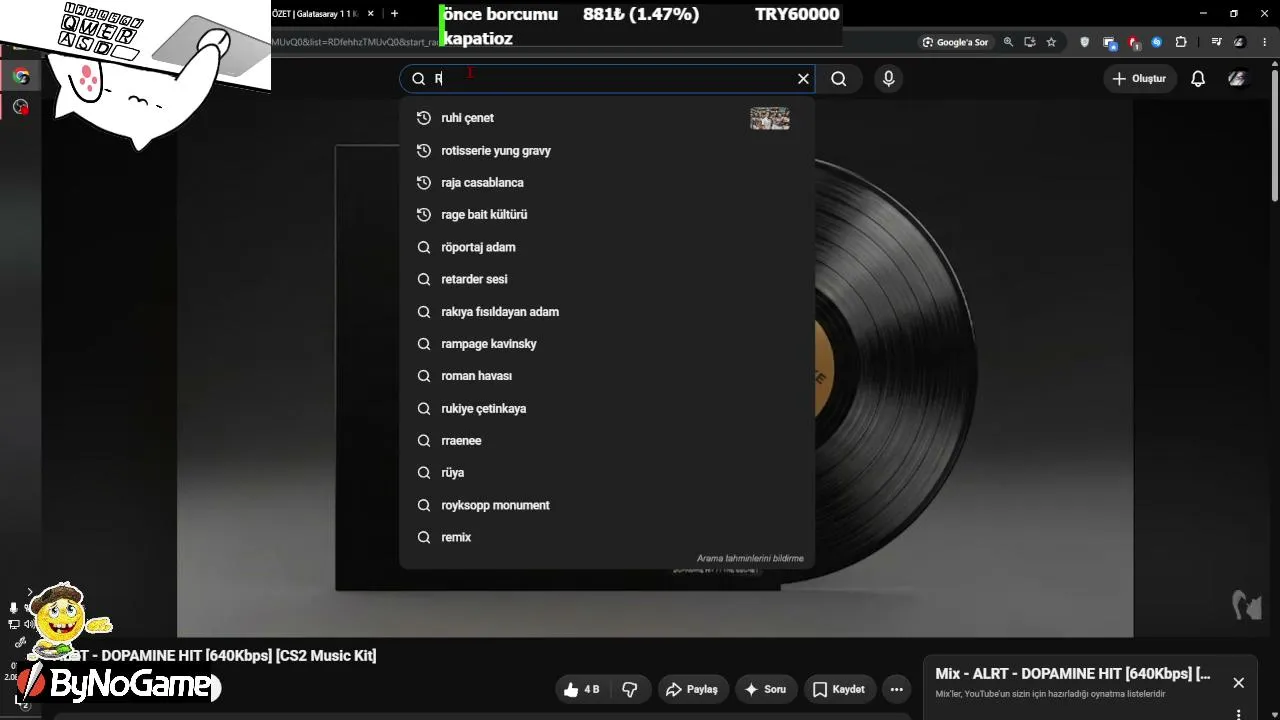This screenshot has width=1280, height=720.
Task: Choose the "raja casablanca" suggestion
Action: click(x=606, y=183)
